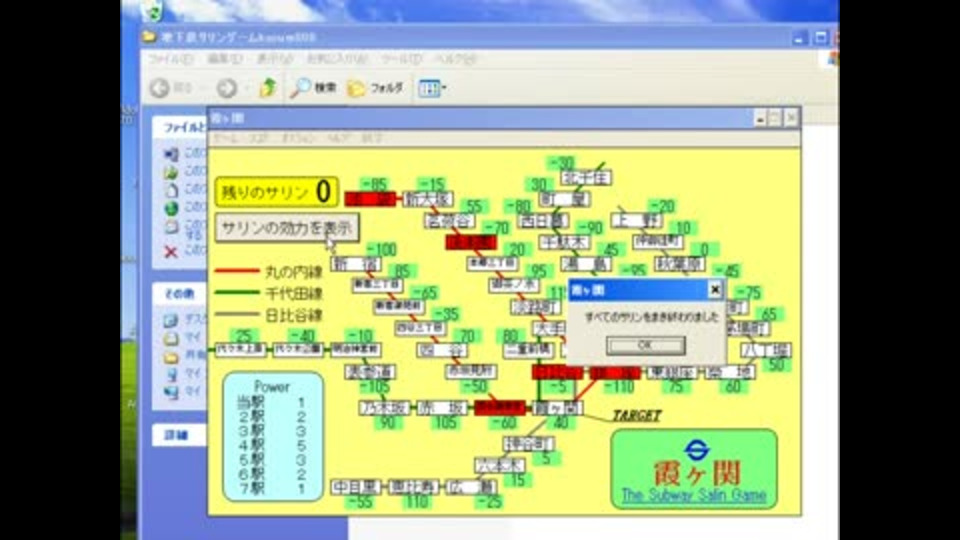The height and width of the screenshot is (540, 960).
Task: Go up one folder level in Explorer
Action: [x=268, y=88]
